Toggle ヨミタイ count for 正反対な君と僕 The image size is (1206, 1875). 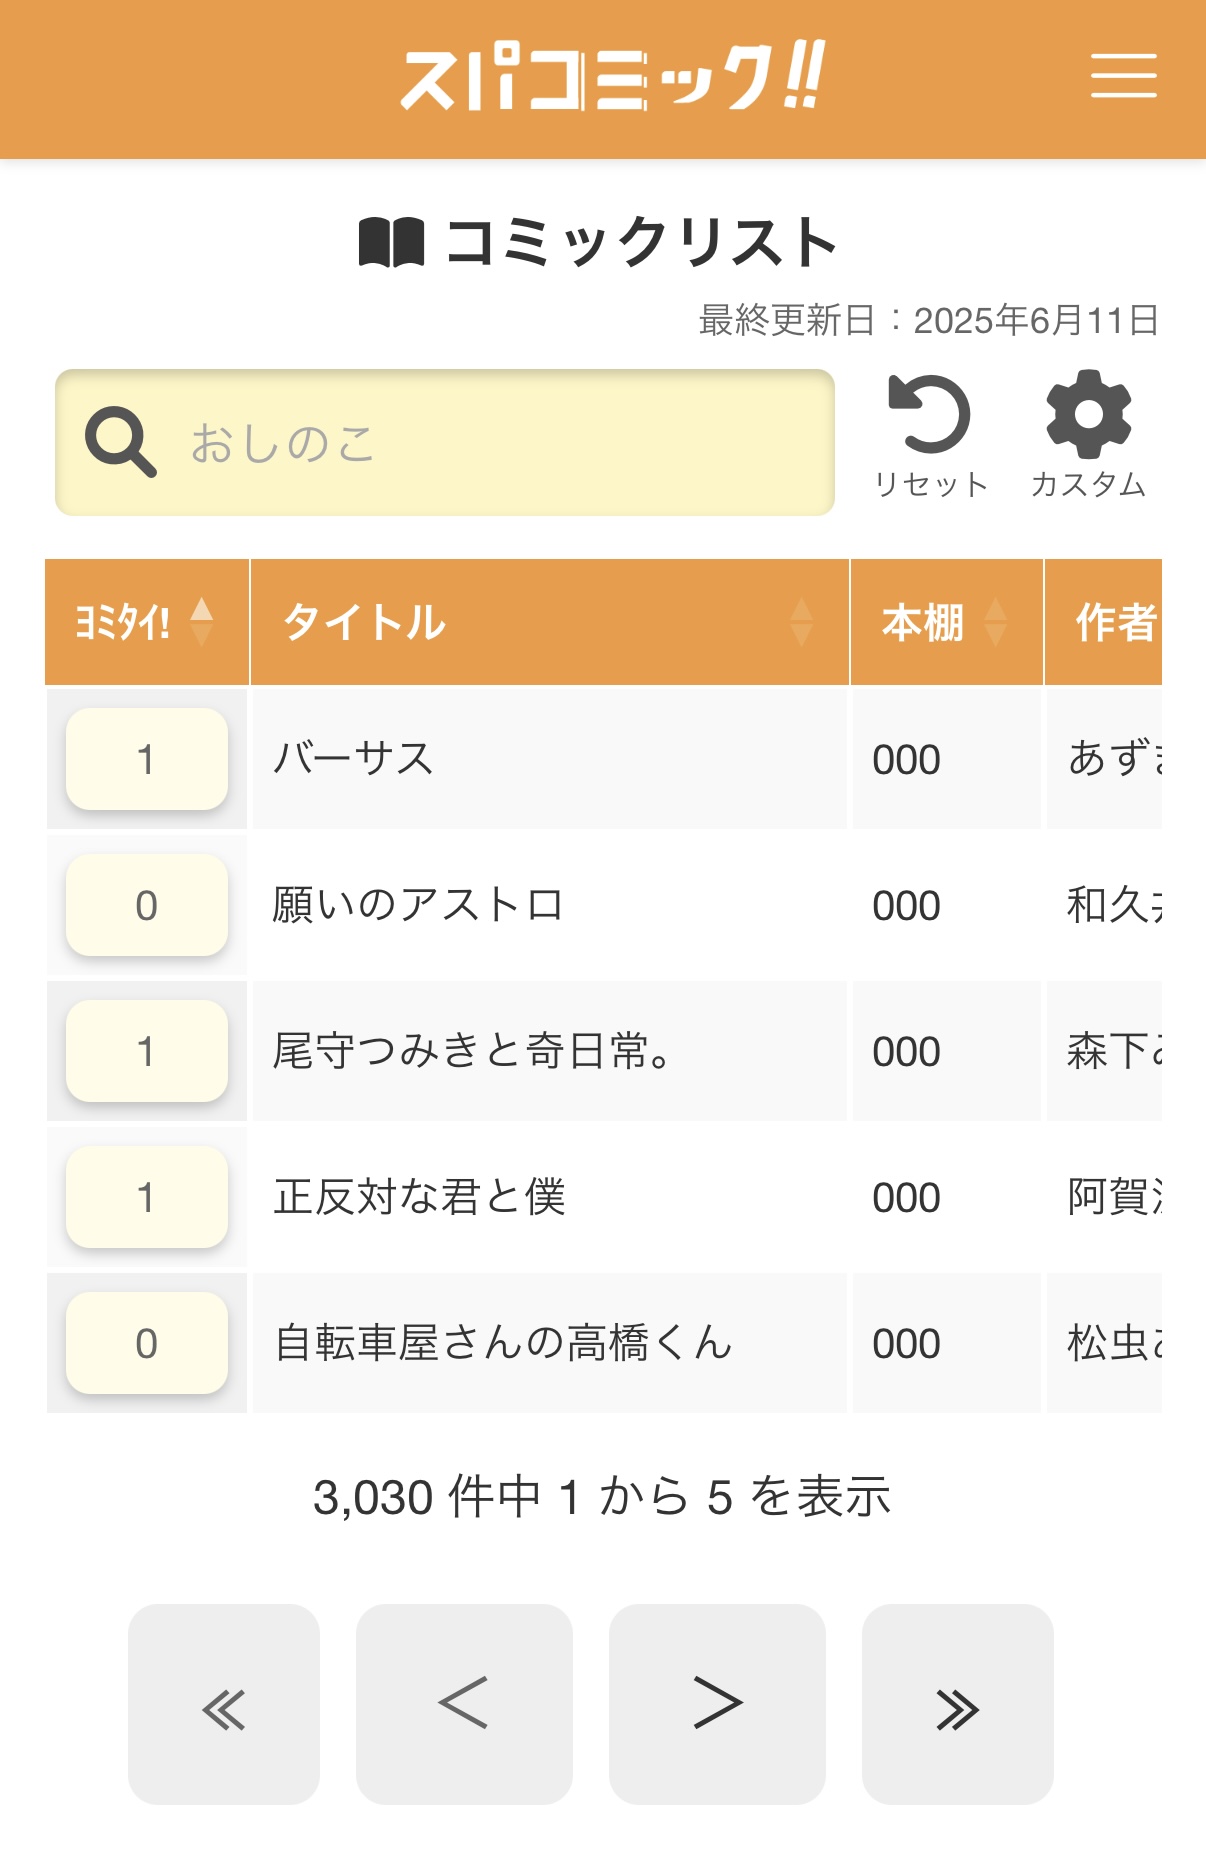(x=147, y=1197)
